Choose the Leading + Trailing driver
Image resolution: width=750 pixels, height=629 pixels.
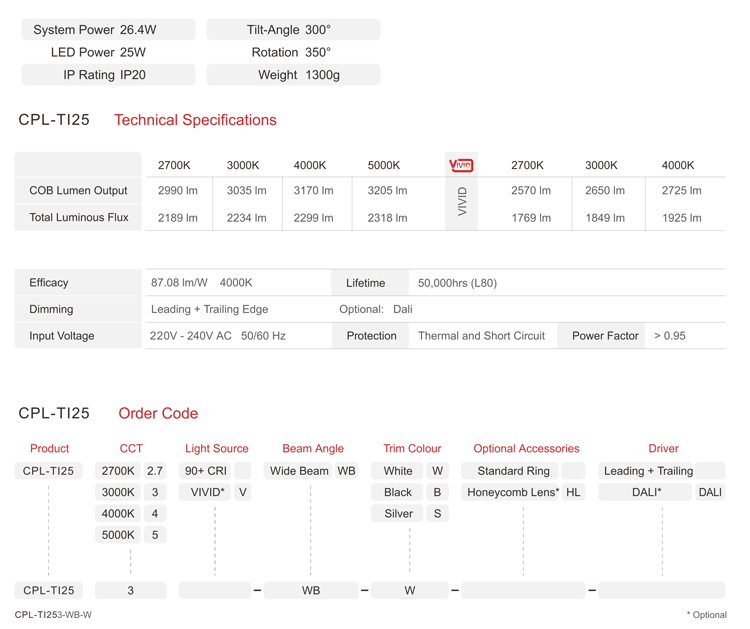646,471
